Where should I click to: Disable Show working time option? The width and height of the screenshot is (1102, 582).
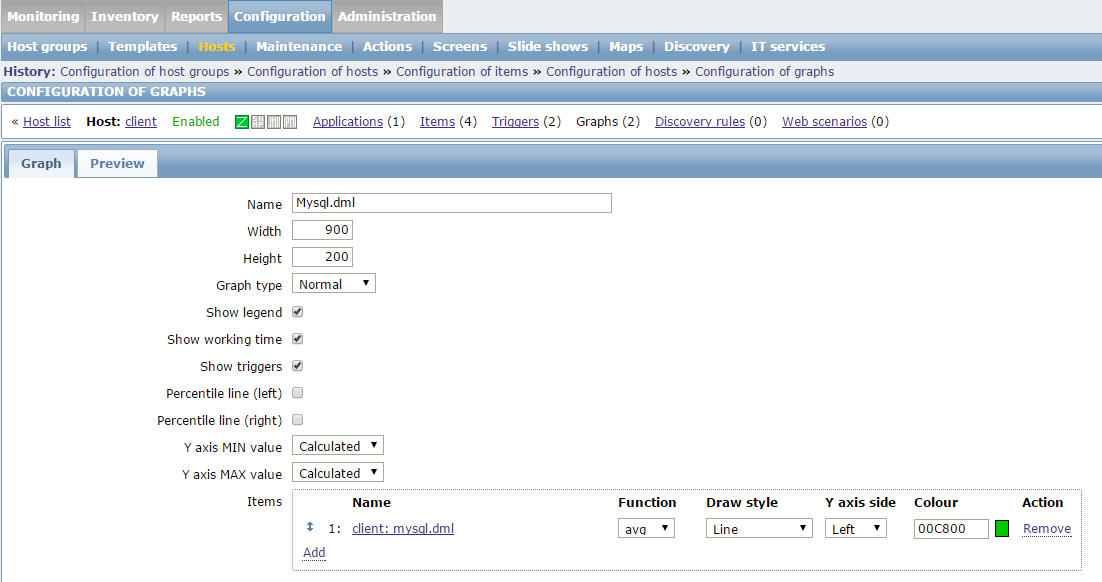click(x=297, y=339)
